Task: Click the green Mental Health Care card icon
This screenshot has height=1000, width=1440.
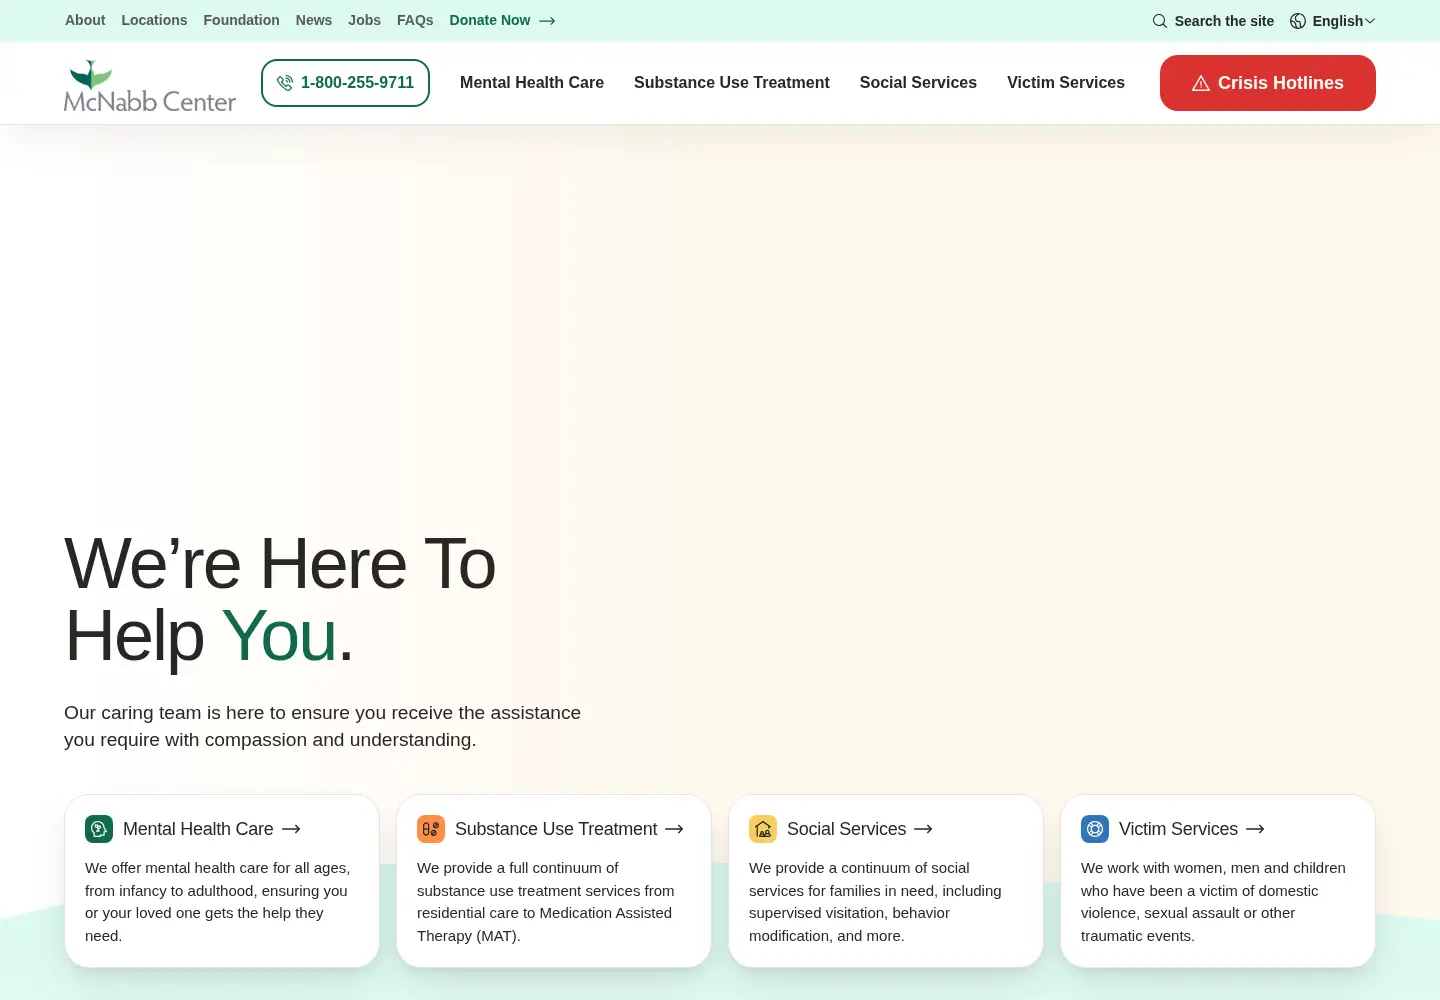Action: (99, 829)
